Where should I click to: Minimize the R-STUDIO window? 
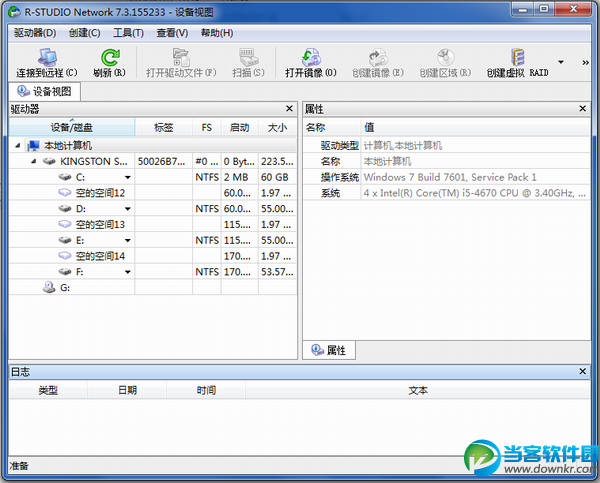522,10
